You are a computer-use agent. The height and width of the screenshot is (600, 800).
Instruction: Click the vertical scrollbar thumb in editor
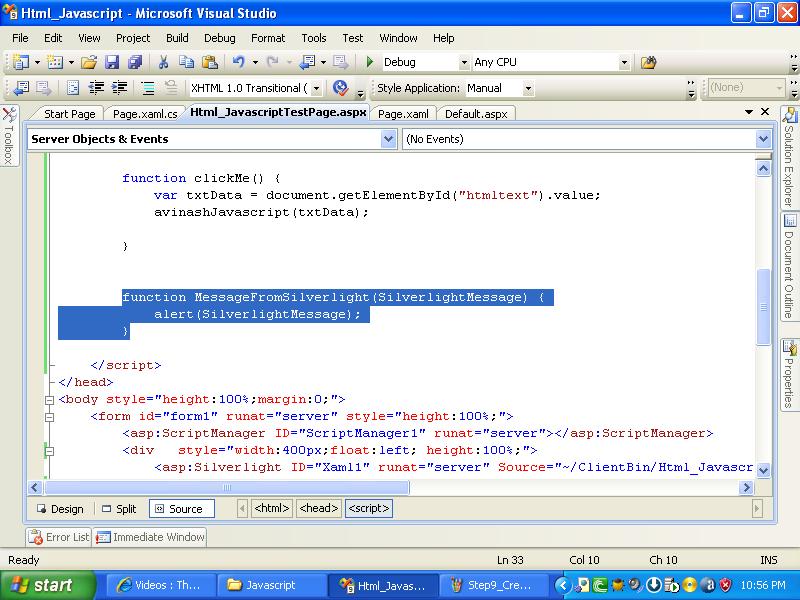pyautogui.click(x=763, y=307)
